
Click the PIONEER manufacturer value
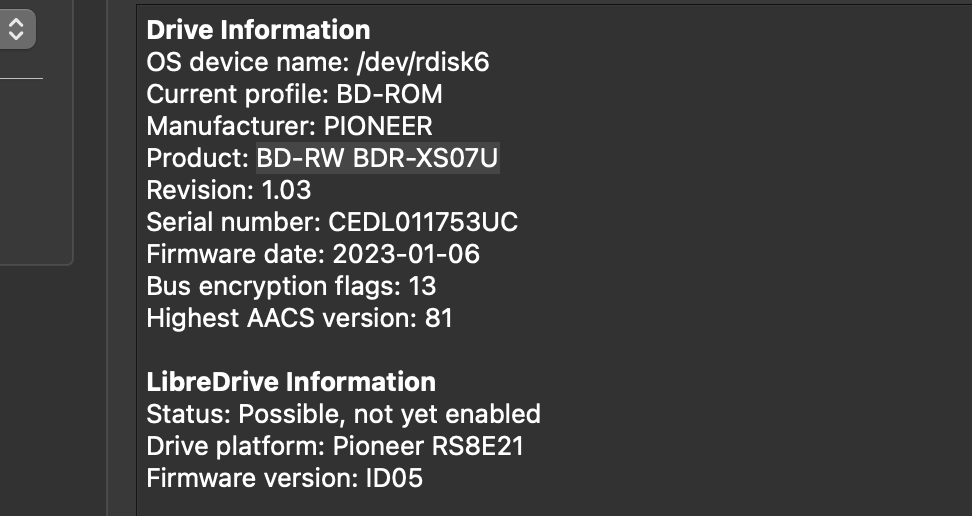point(378,127)
